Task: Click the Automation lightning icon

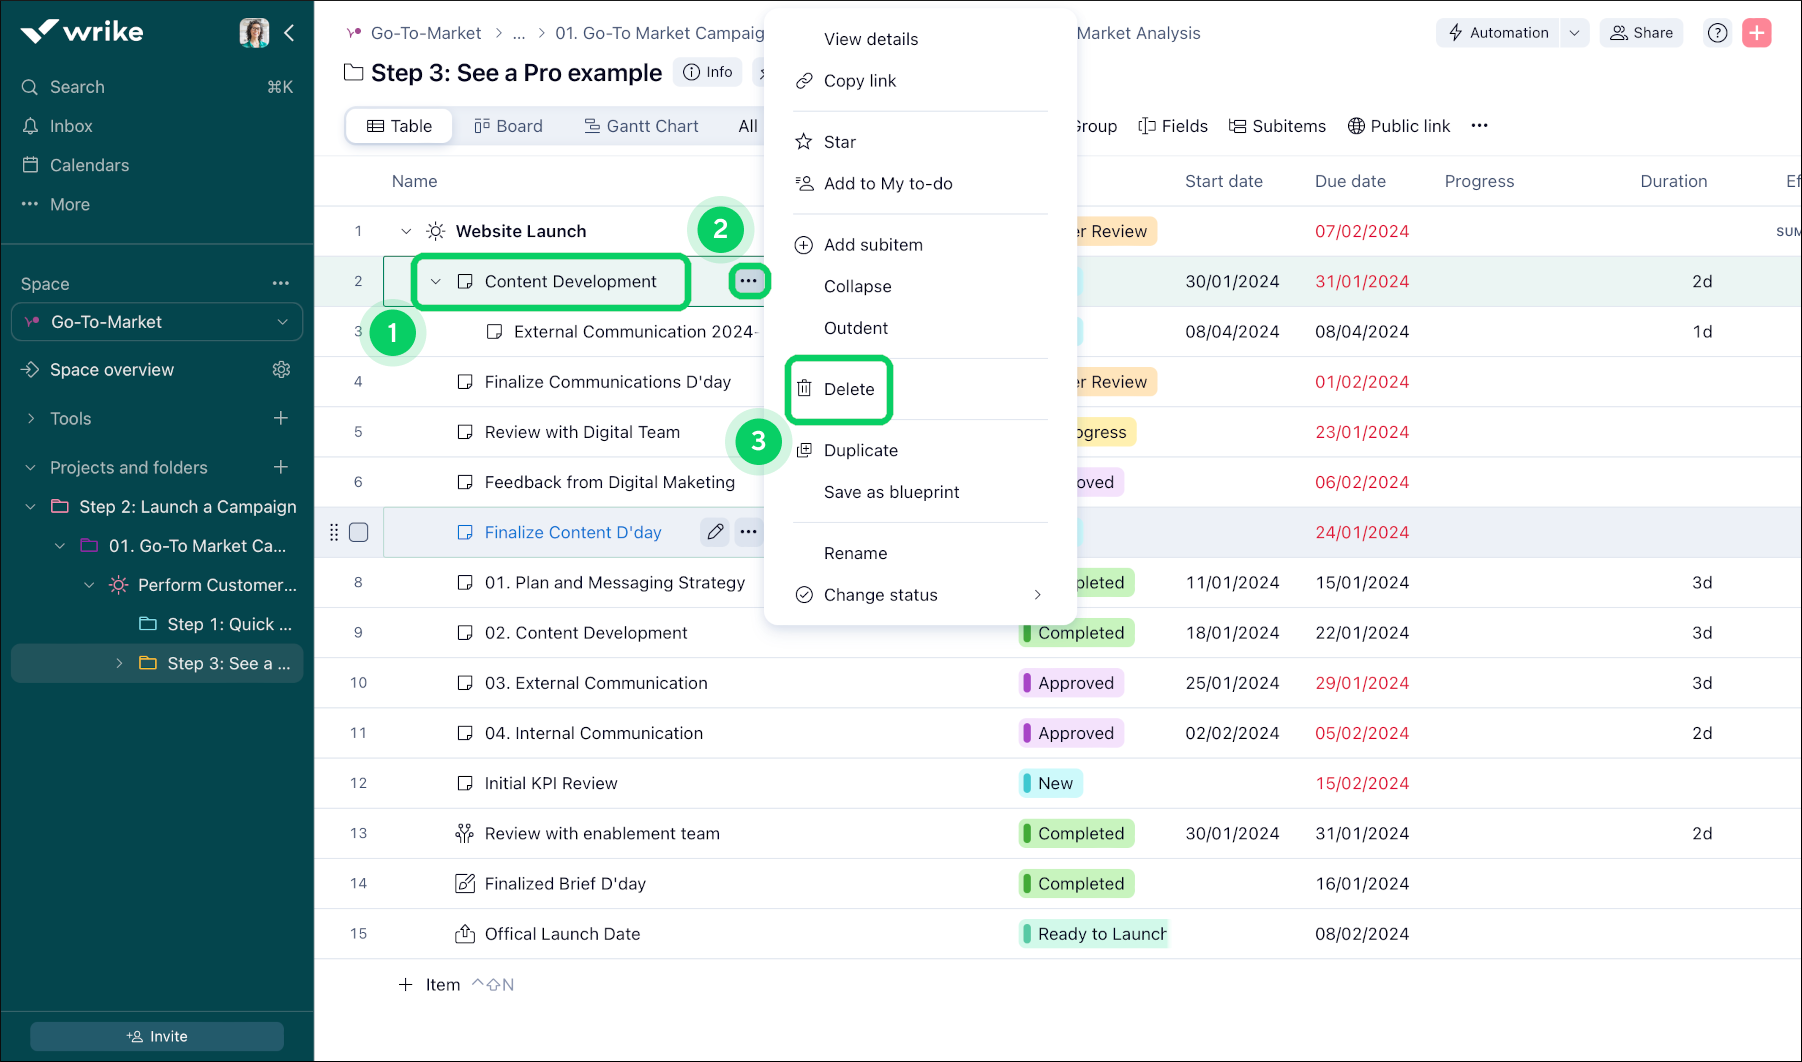Action: 1455,32
